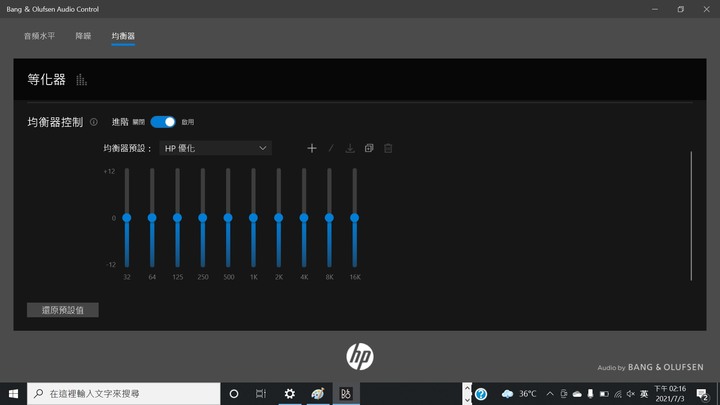Viewport: 720px width, 405px height.
Task: Switch input language via 英 indicator
Action: coord(644,394)
